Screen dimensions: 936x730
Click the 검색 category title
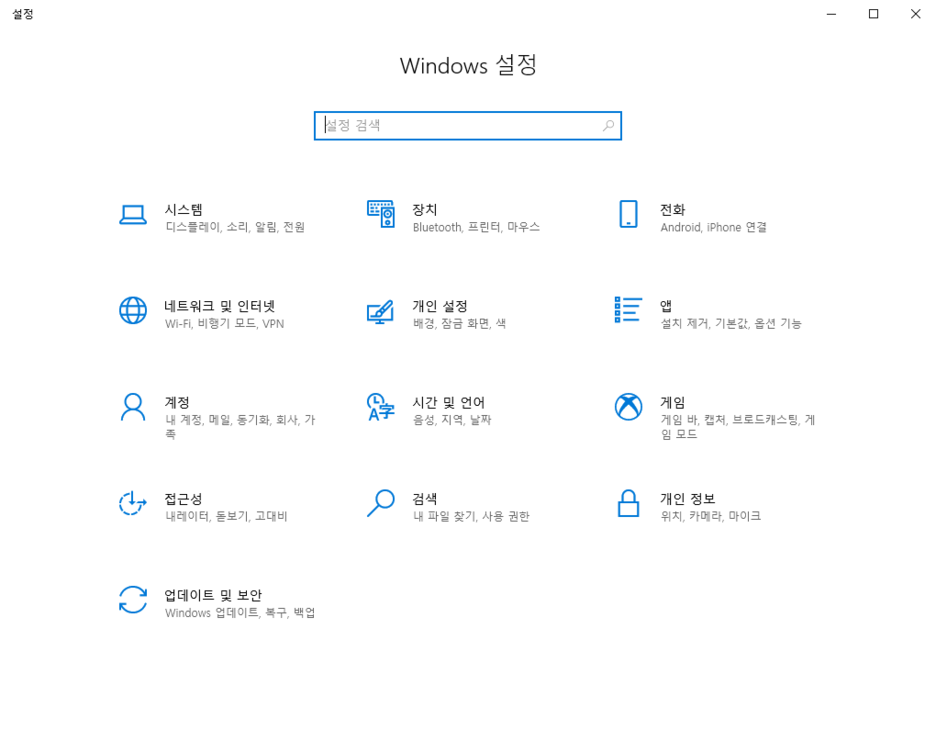coord(424,499)
